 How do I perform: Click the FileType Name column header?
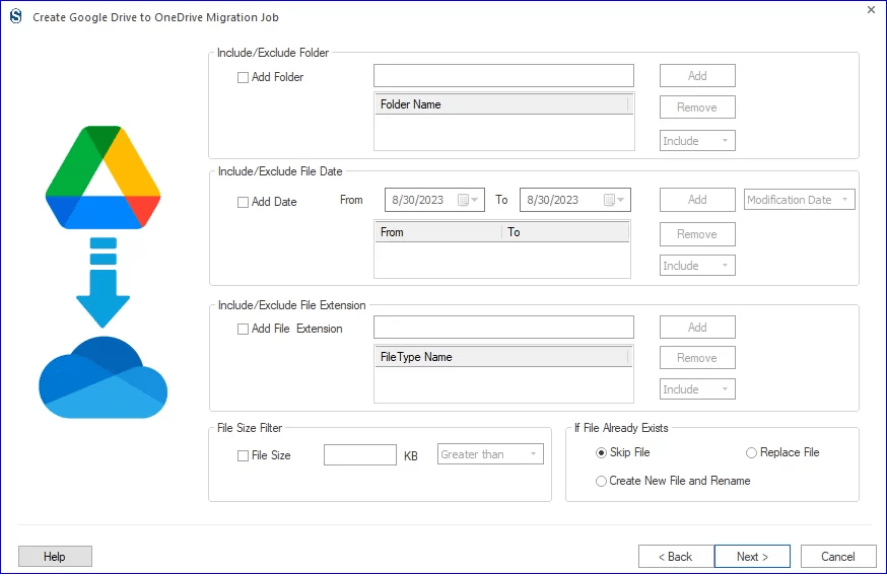click(502, 357)
